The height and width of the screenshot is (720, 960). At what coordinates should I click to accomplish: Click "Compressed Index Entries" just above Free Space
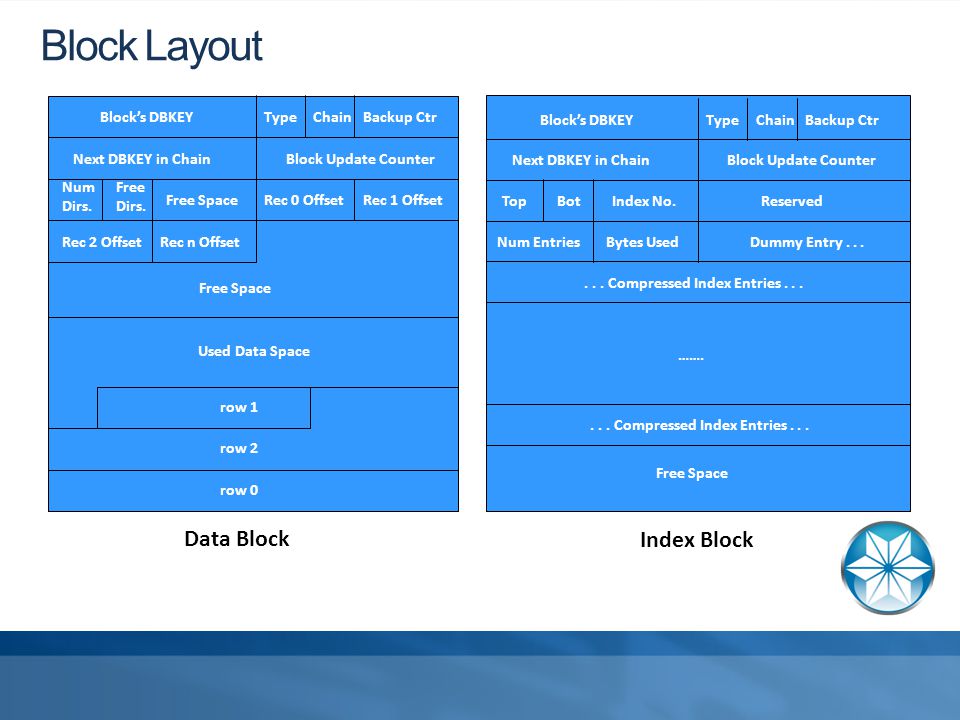(x=699, y=425)
